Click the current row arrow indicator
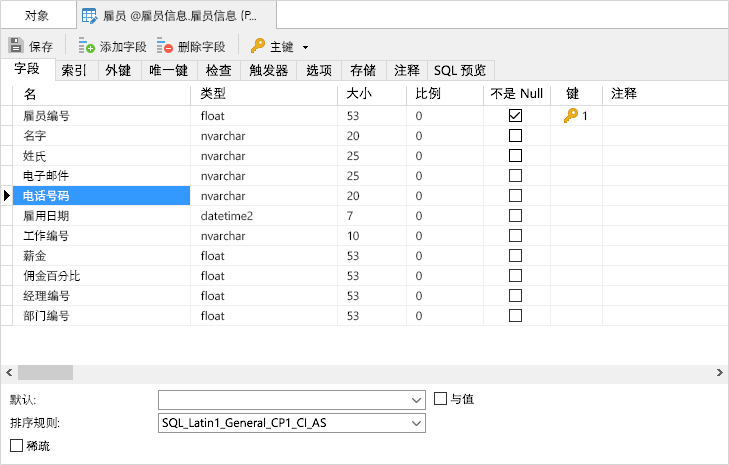Screen dimensions: 729x465 [x=7, y=196]
